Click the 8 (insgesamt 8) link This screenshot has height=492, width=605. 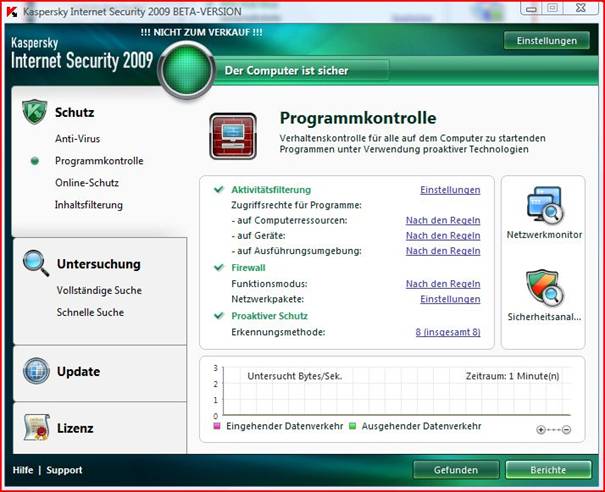click(448, 332)
